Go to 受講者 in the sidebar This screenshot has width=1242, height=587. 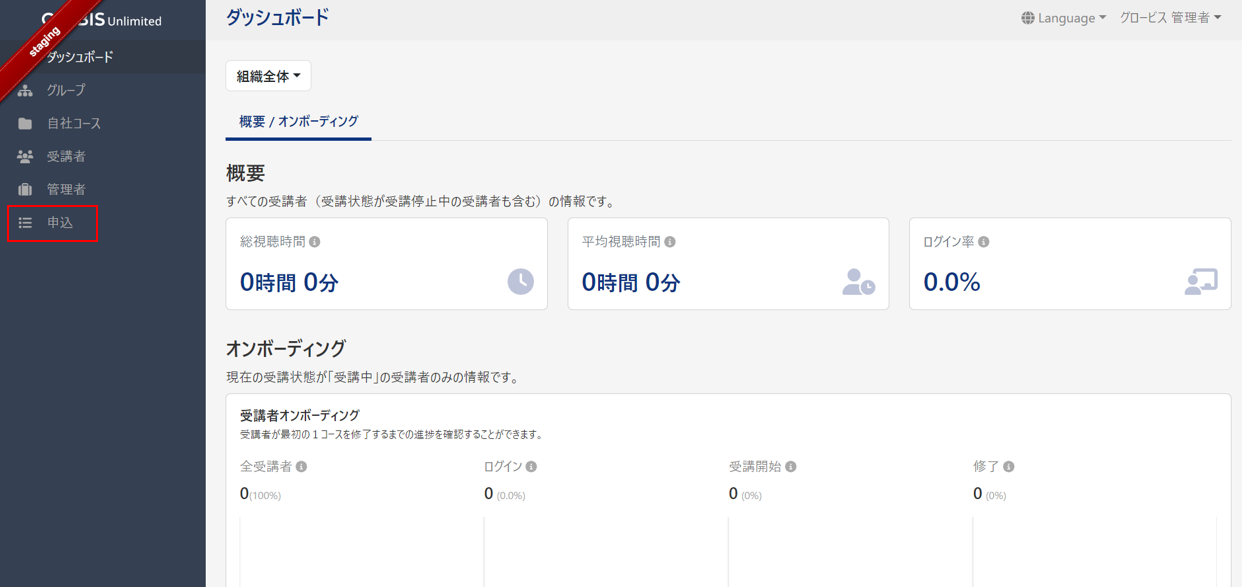point(102,156)
